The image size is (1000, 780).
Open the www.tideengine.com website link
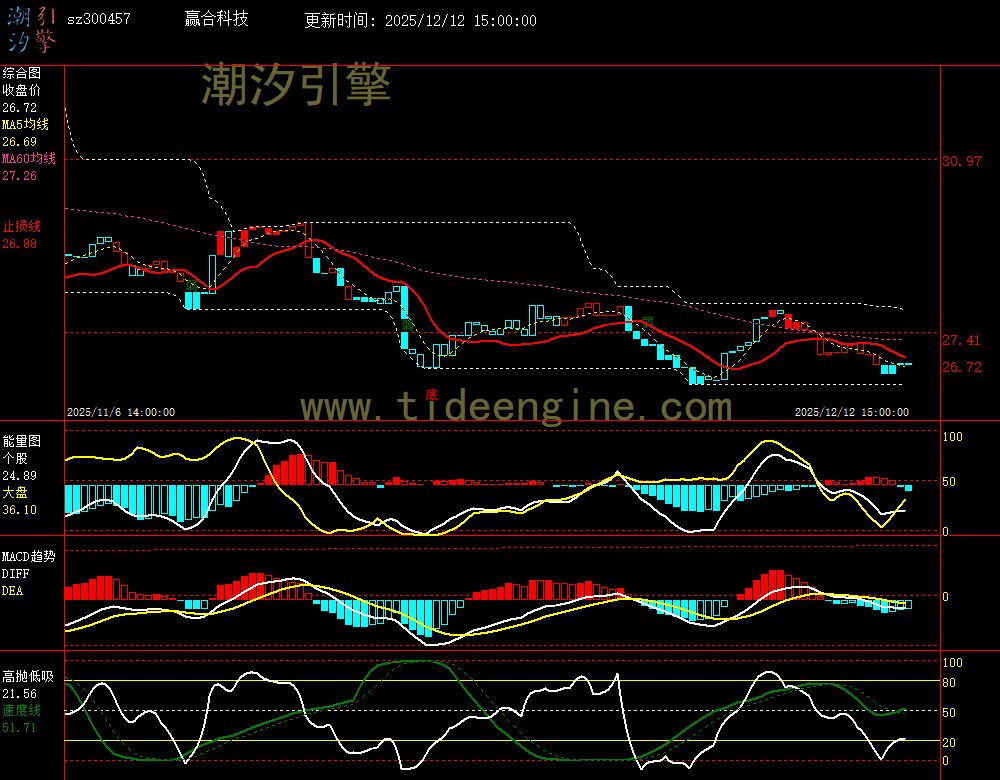point(516,407)
